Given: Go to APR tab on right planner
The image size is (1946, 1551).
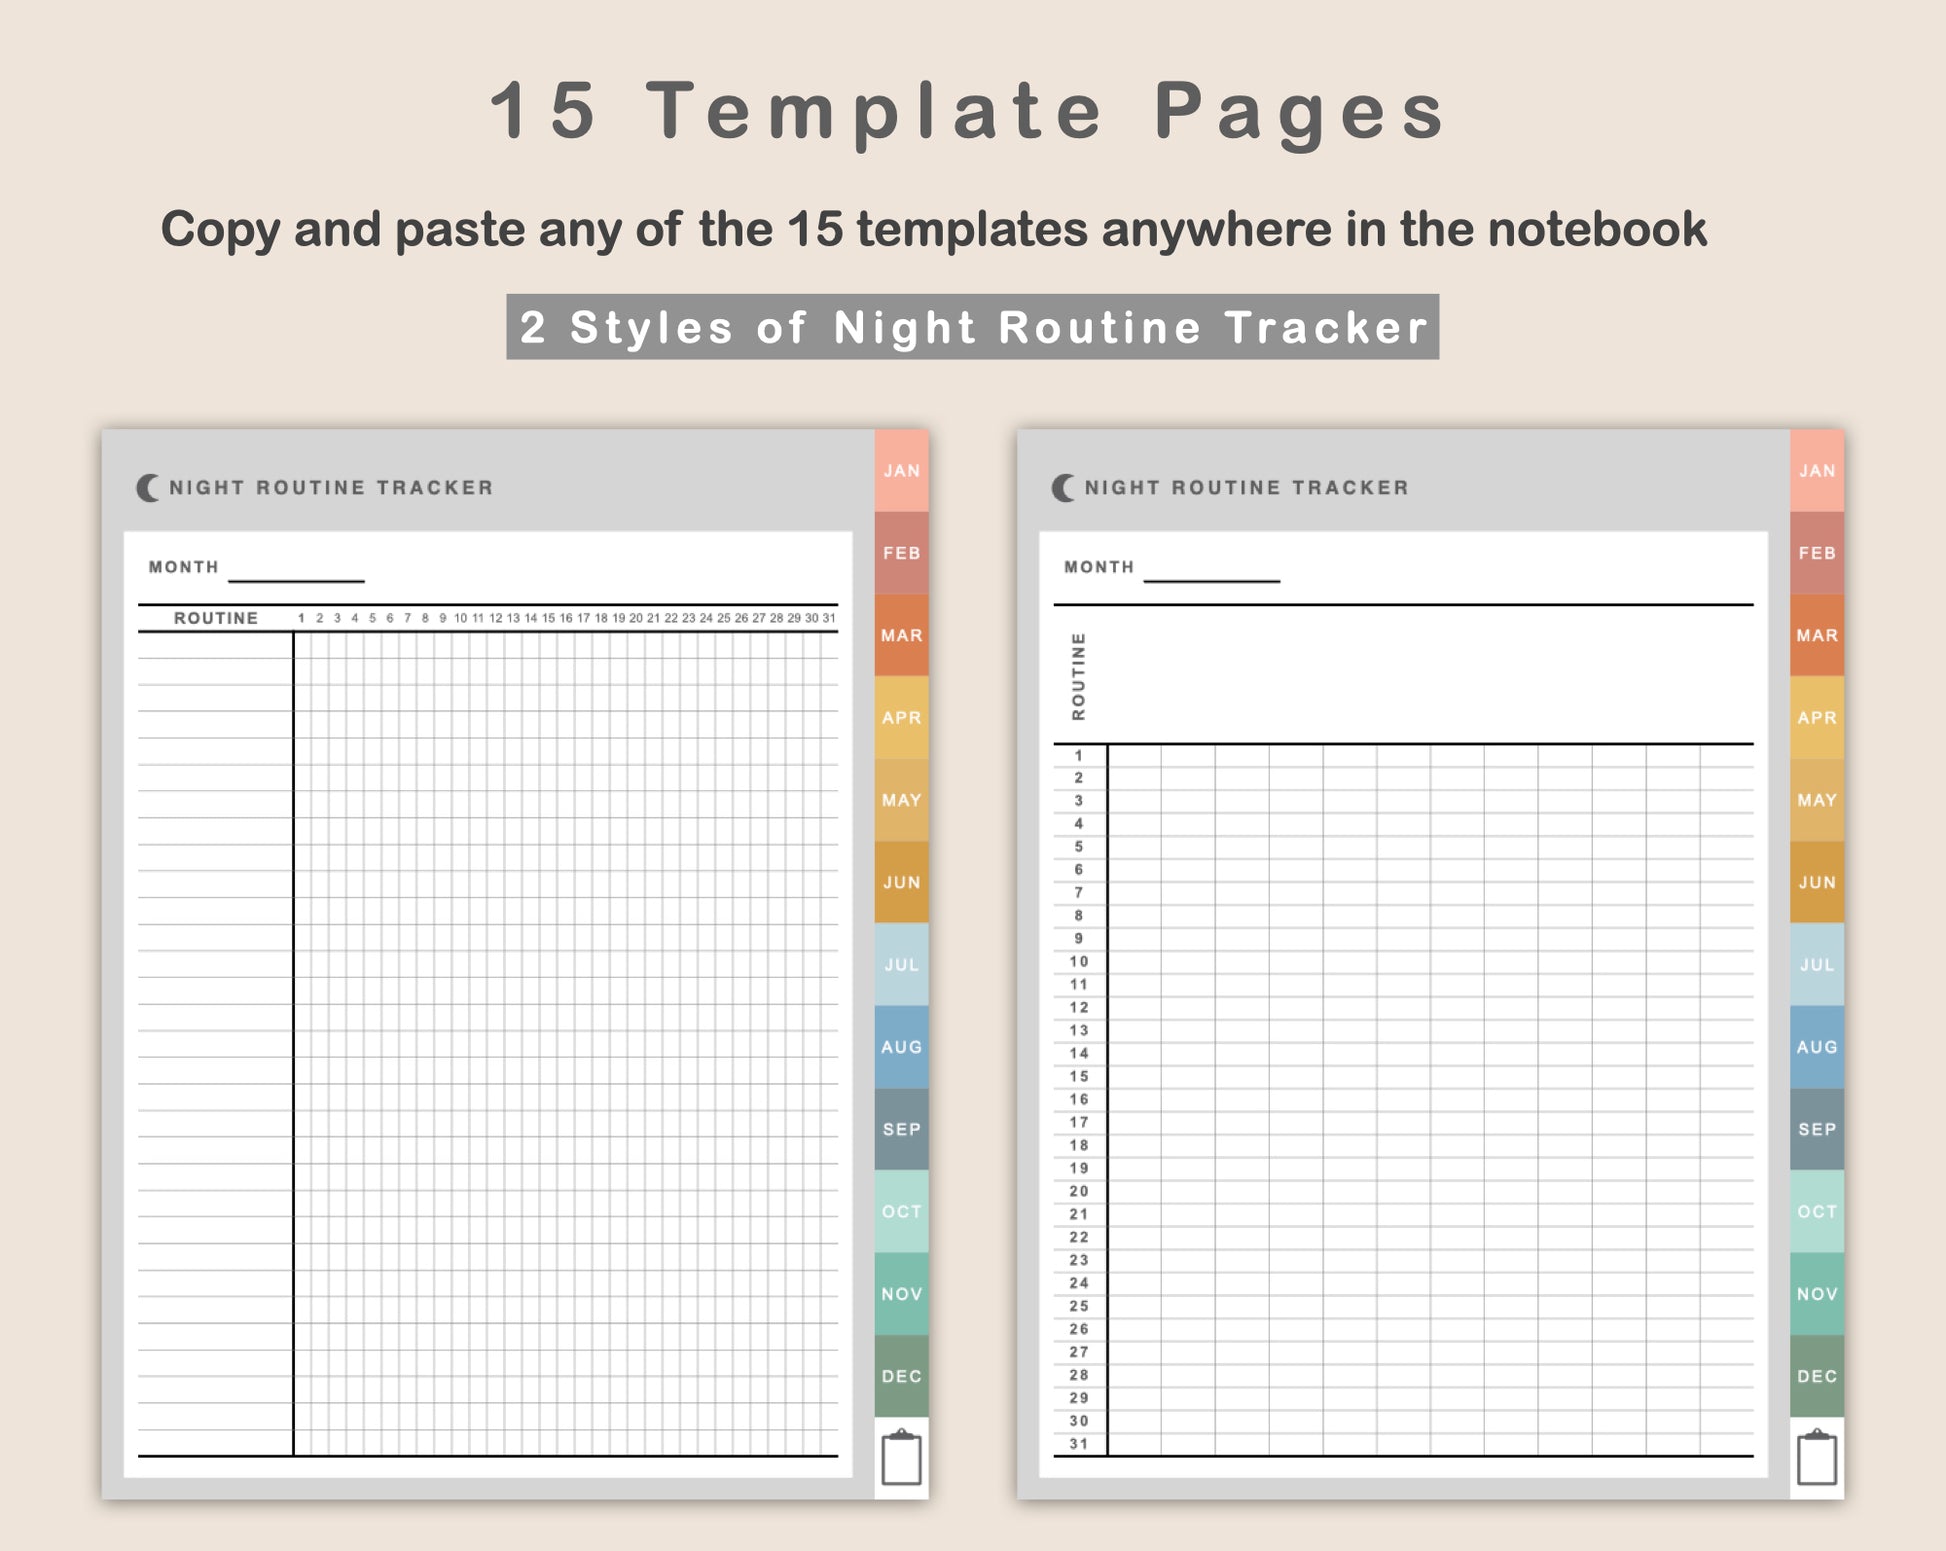Looking at the screenshot, I should (x=1817, y=717).
